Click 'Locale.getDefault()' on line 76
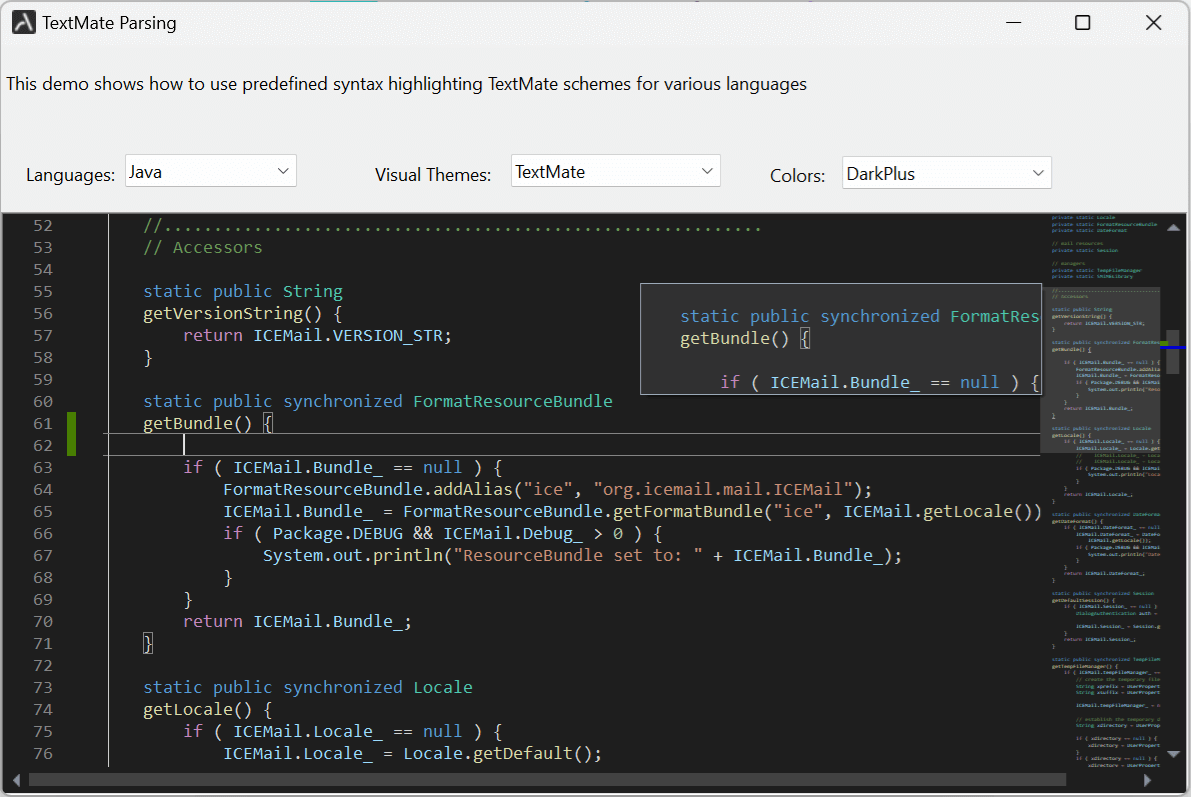 pos(497,754)
